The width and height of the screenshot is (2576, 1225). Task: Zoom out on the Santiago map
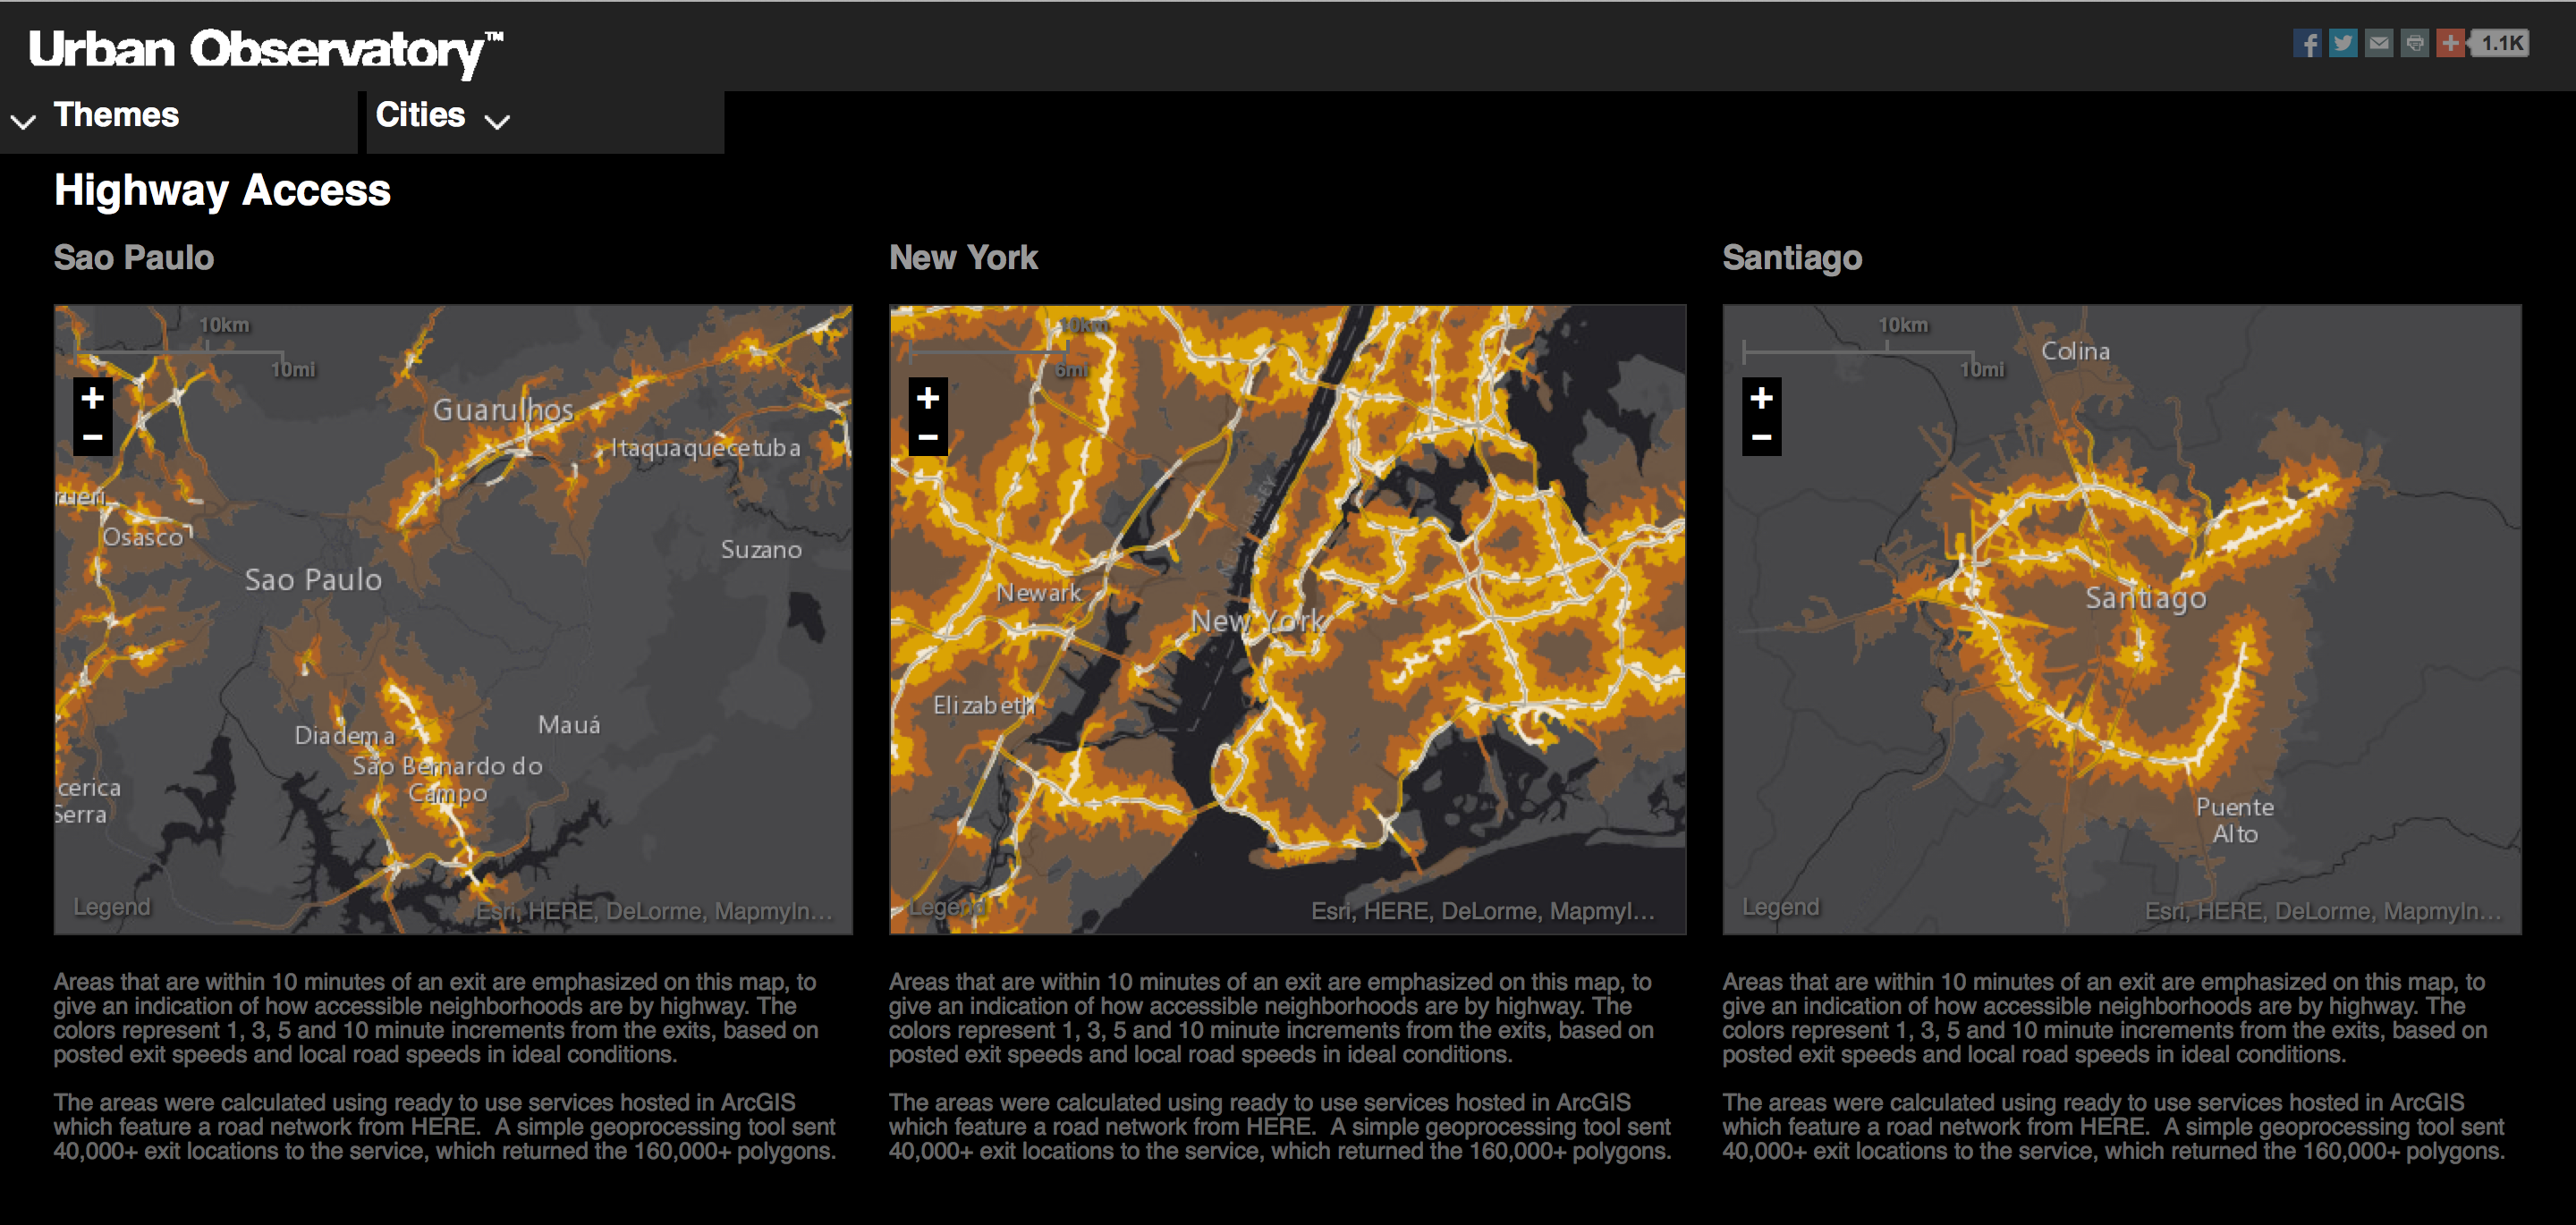click(1762, 437)
